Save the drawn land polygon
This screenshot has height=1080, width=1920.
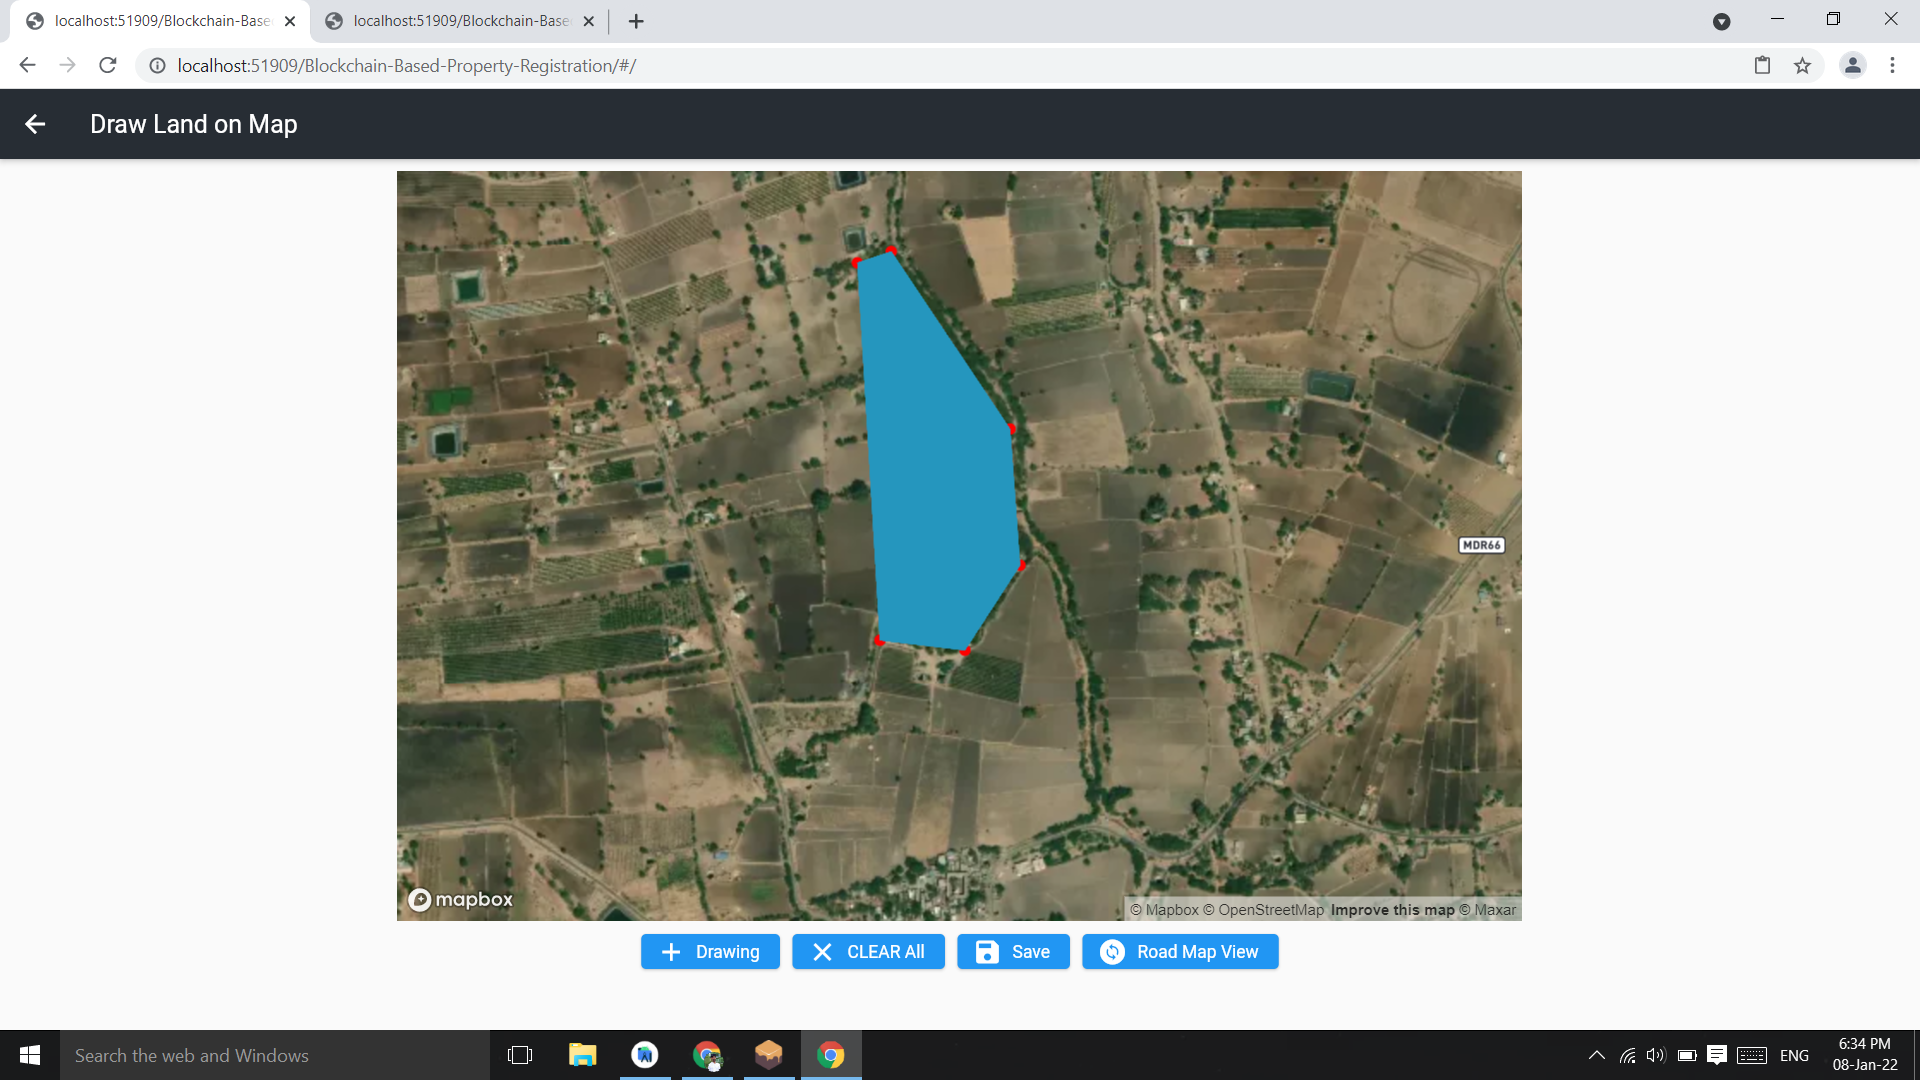click(x=1013, y=952)
